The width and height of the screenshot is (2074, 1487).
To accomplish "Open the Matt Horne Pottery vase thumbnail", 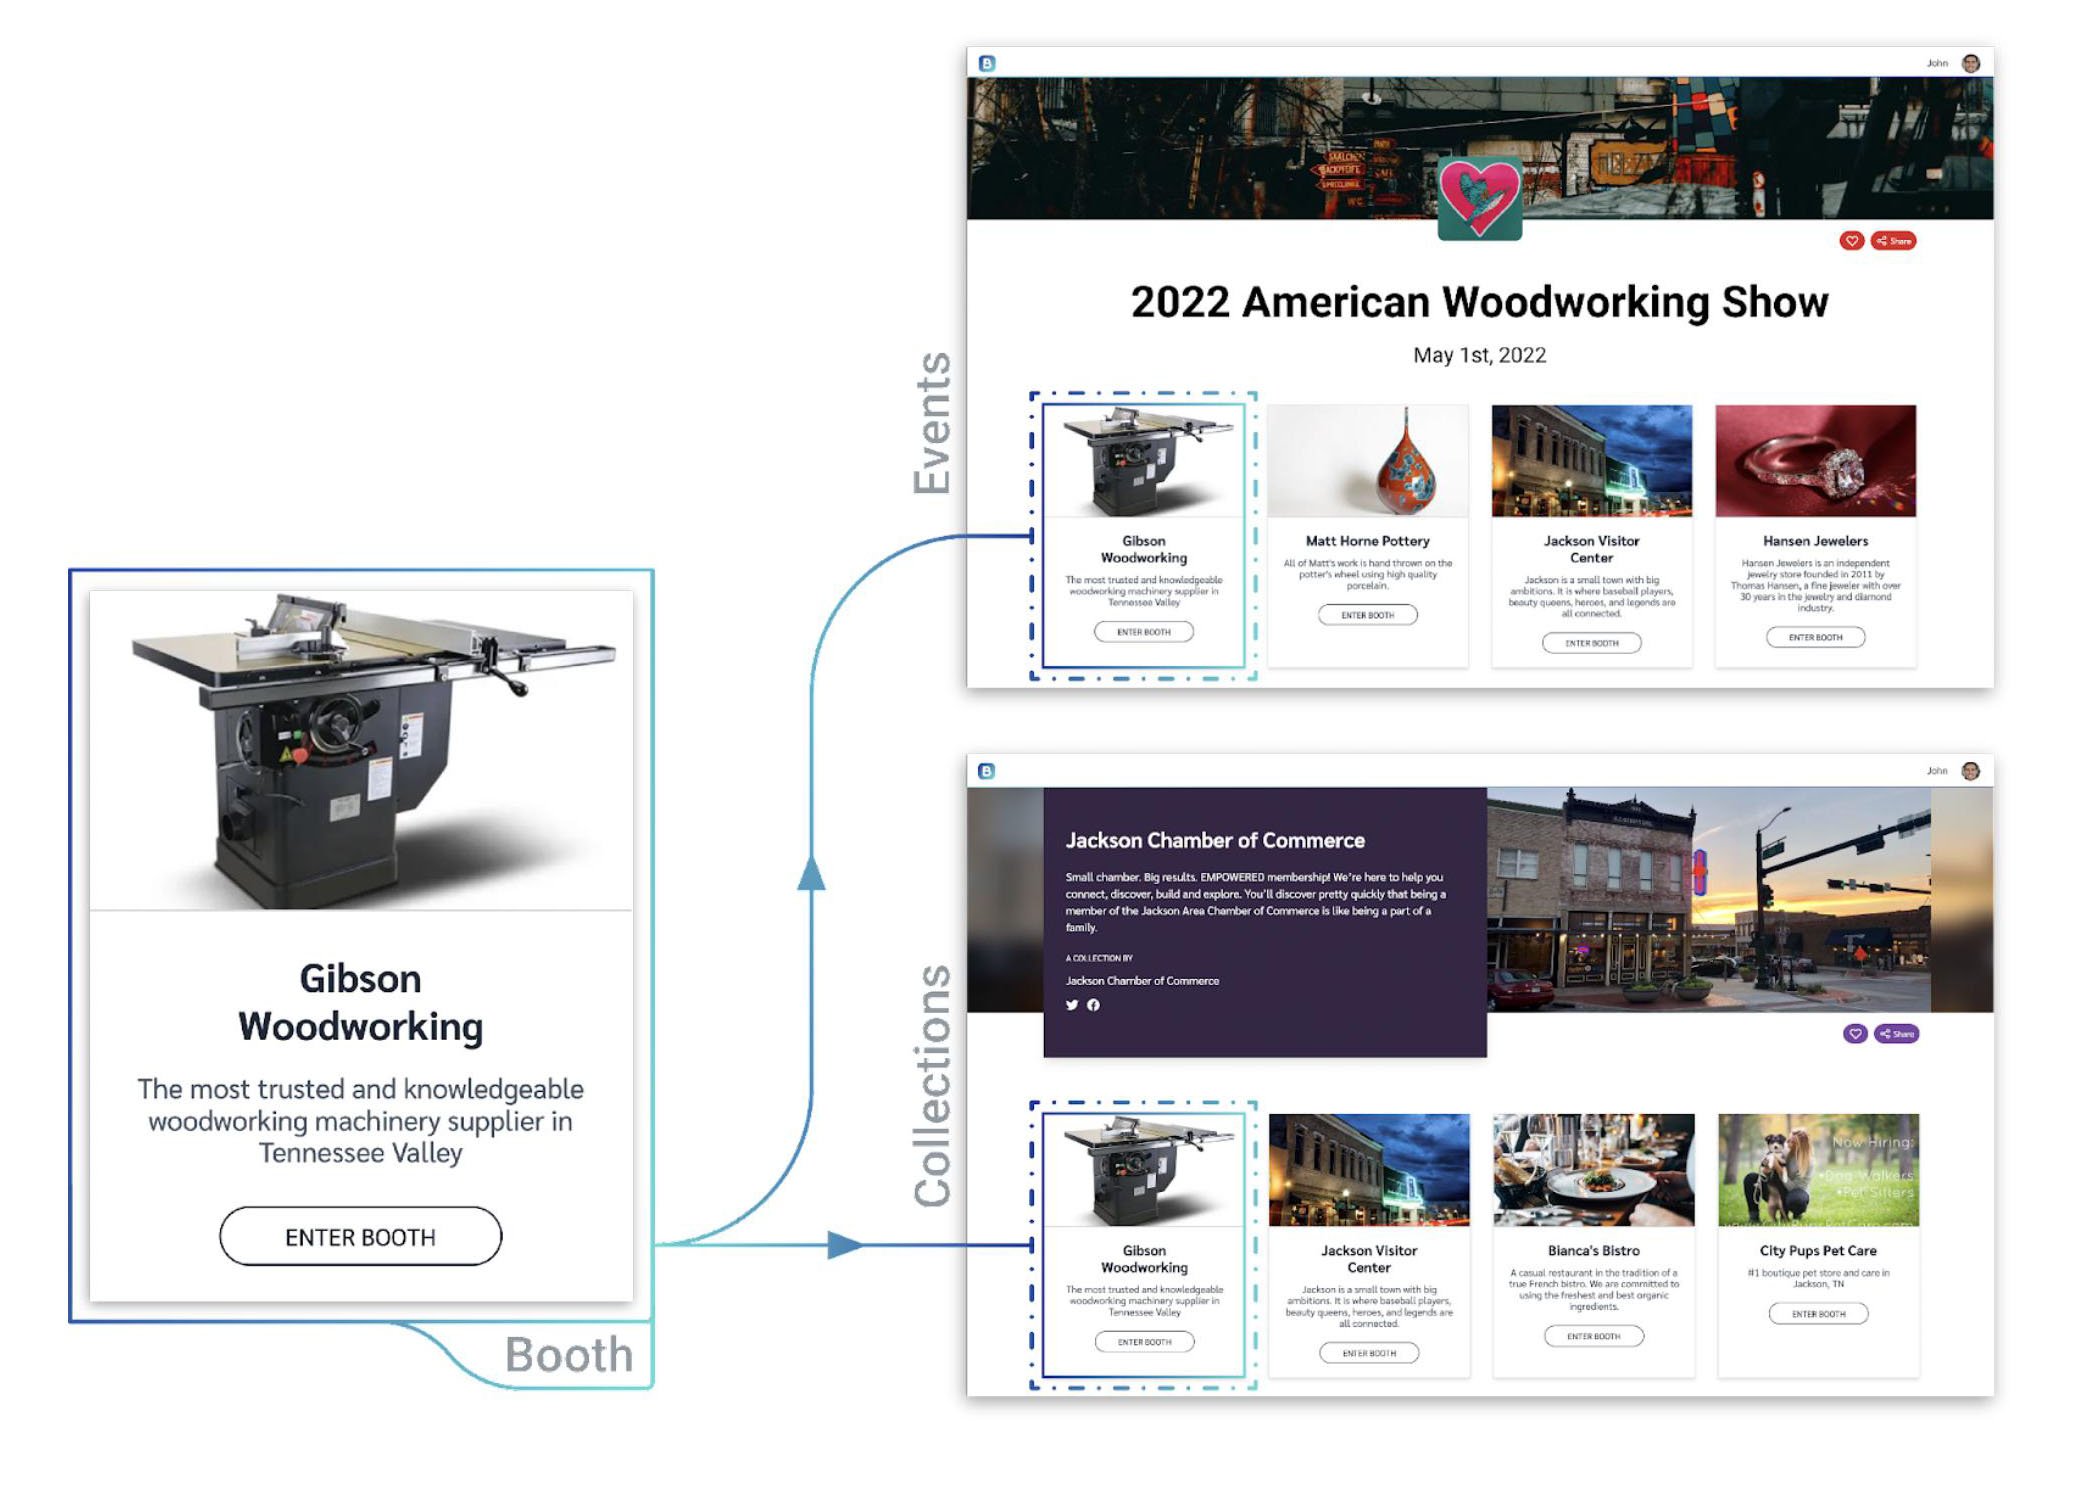I will [1368, 460].
